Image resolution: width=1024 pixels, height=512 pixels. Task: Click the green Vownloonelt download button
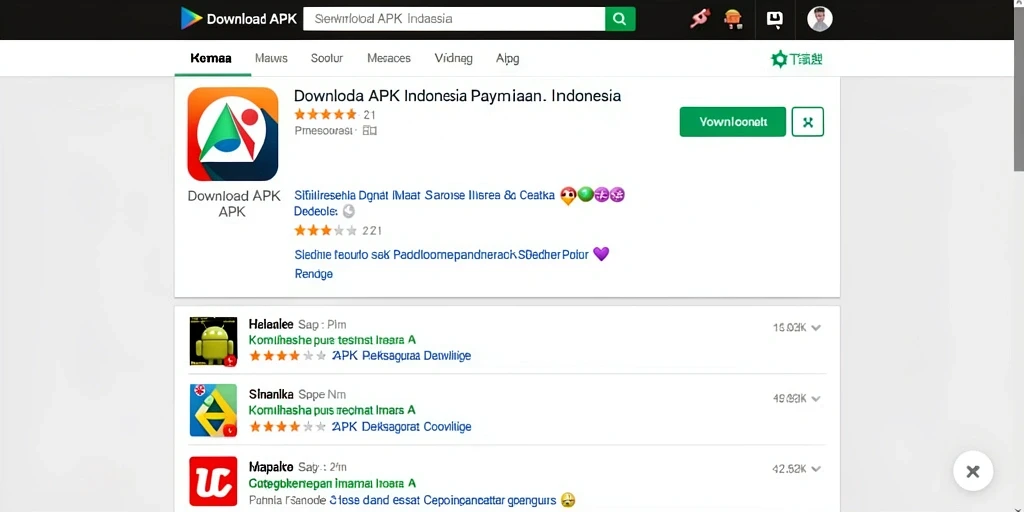coord(733,122)
